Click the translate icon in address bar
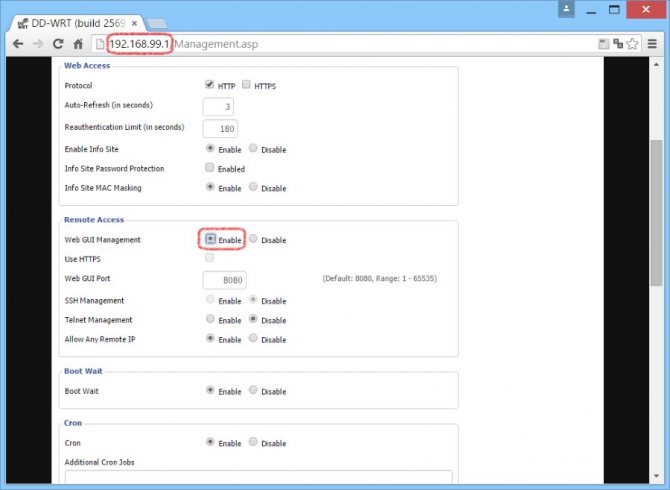This screenshot has height=490, width=670. pos(618,44)
